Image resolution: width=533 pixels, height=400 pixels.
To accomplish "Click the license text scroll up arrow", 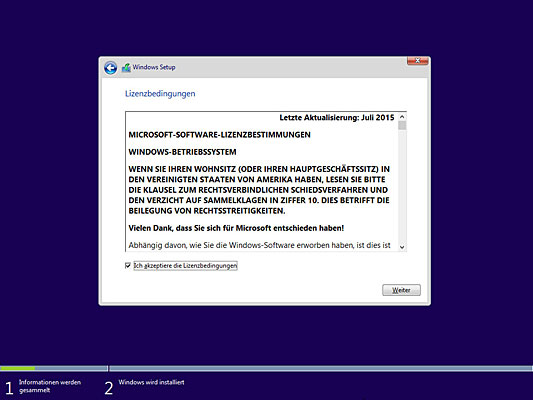I will pos(402,117).
